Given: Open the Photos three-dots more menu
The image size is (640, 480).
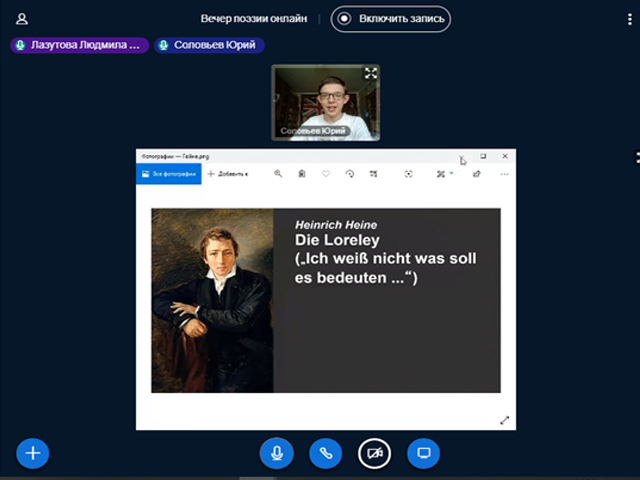Looking at the screenshot, I should [x=504, y=174].
